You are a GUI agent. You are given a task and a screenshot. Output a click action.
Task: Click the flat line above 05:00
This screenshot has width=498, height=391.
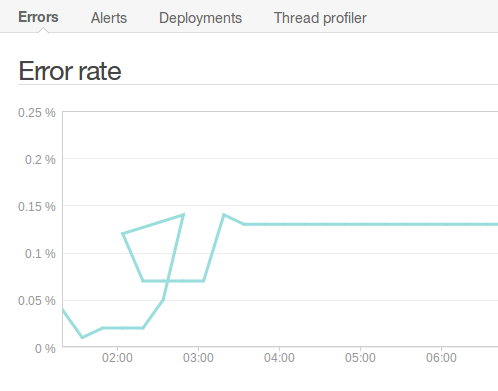(360, 224)
